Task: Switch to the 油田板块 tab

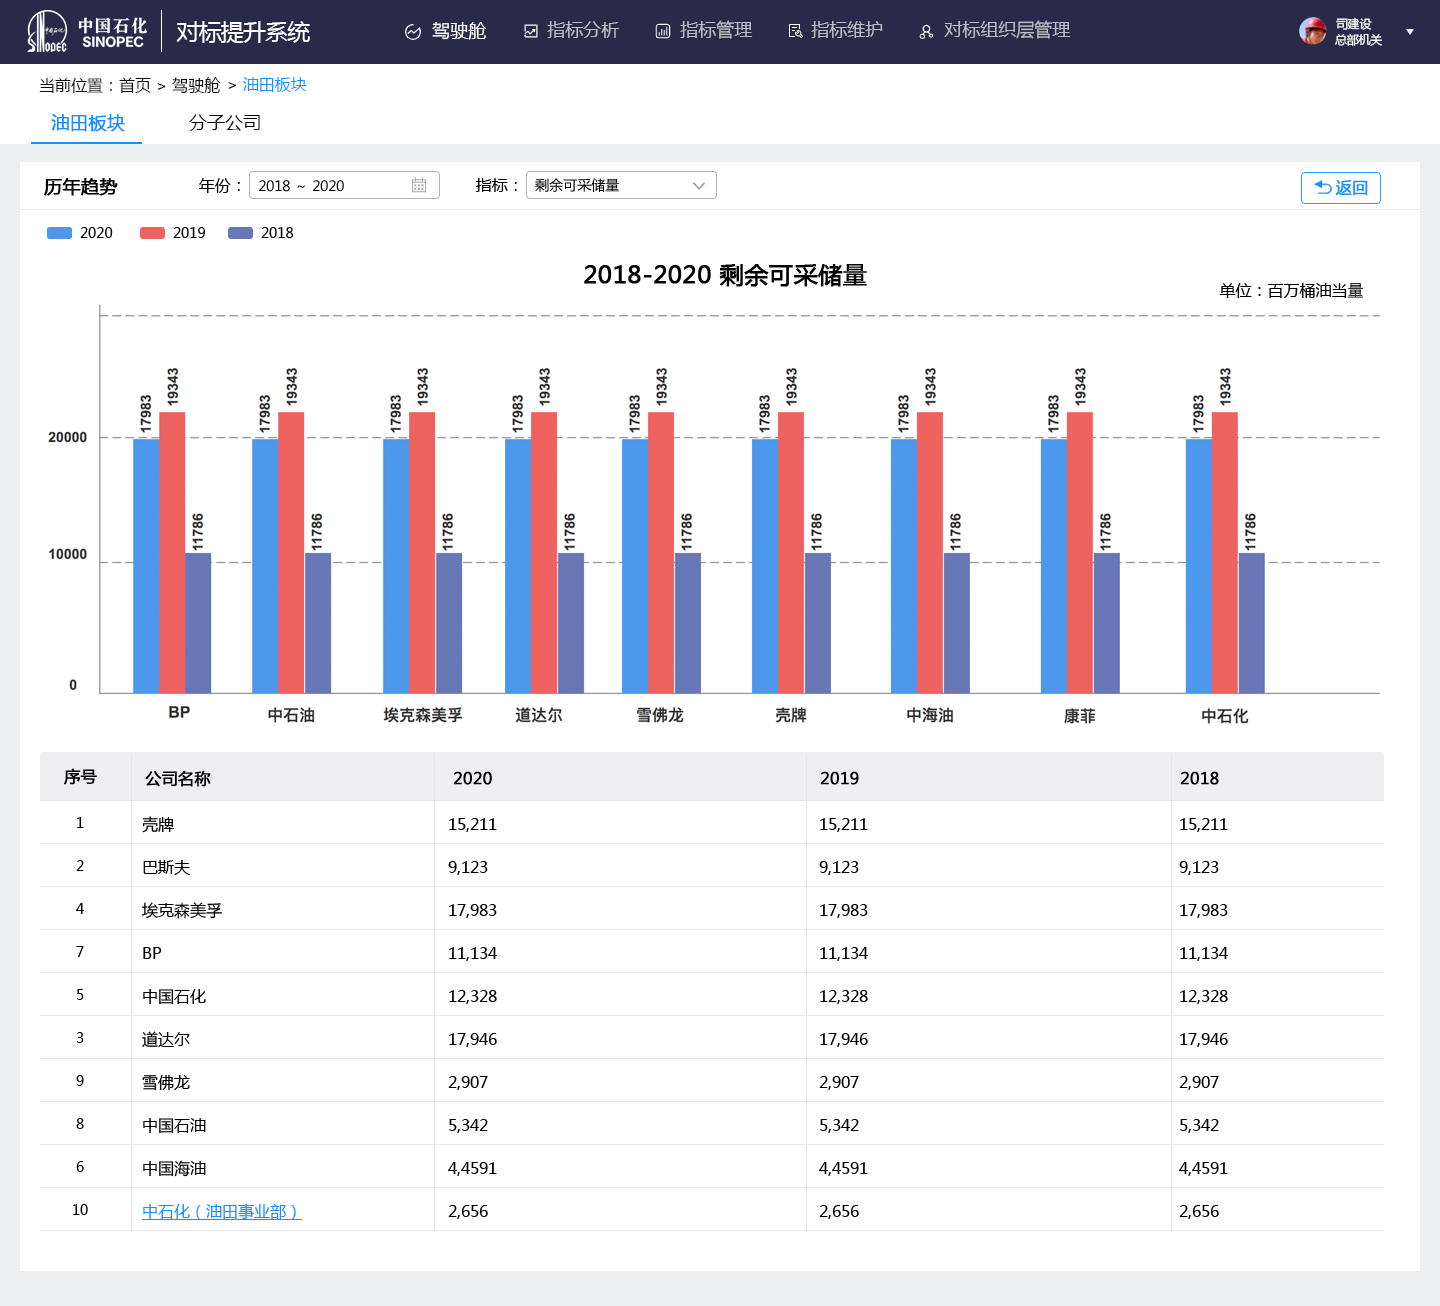Action: [x=87, y=123]
